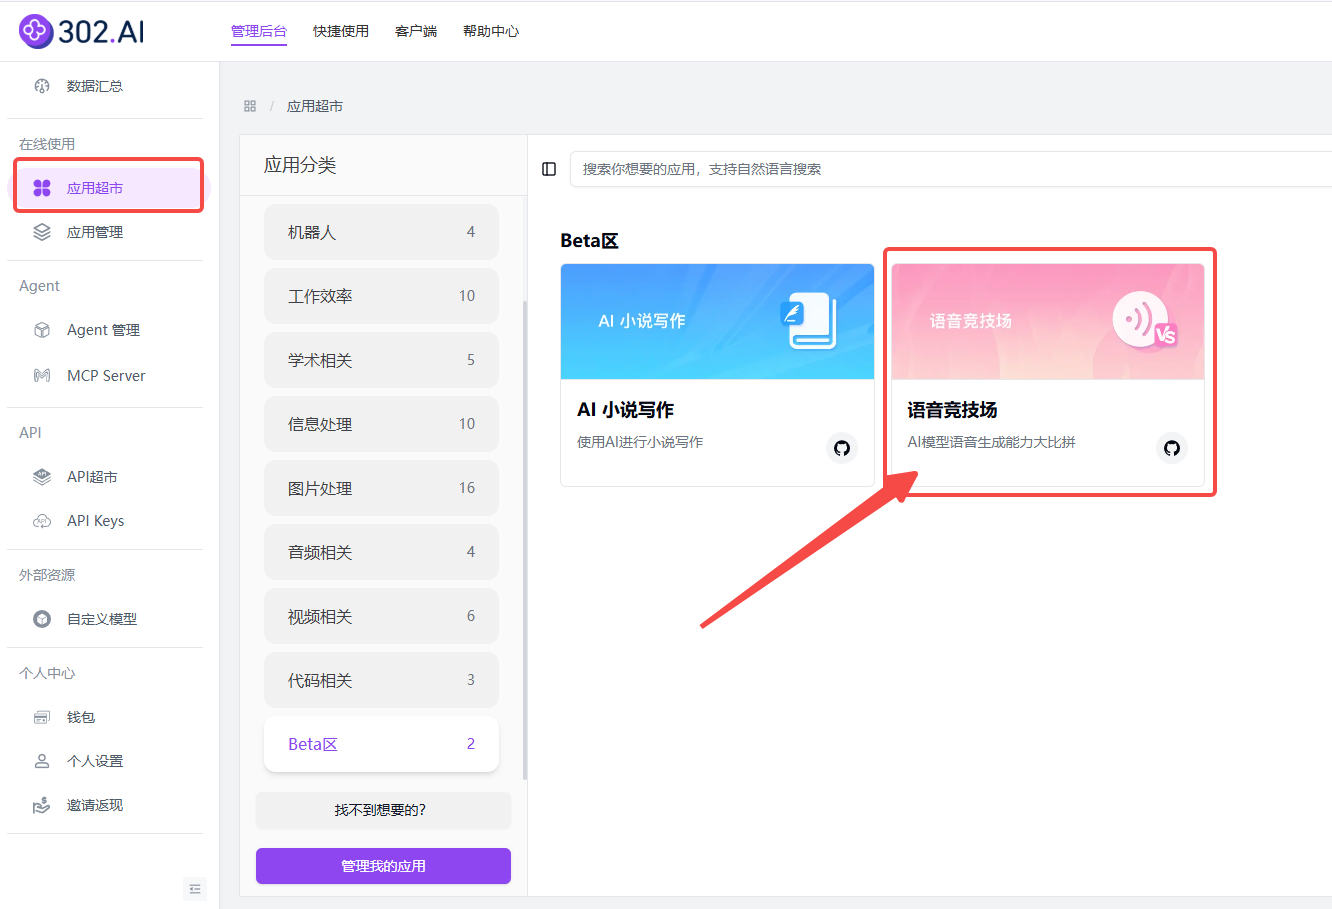
Task: Click the 应用管理 layers icon
Action: 42,232
